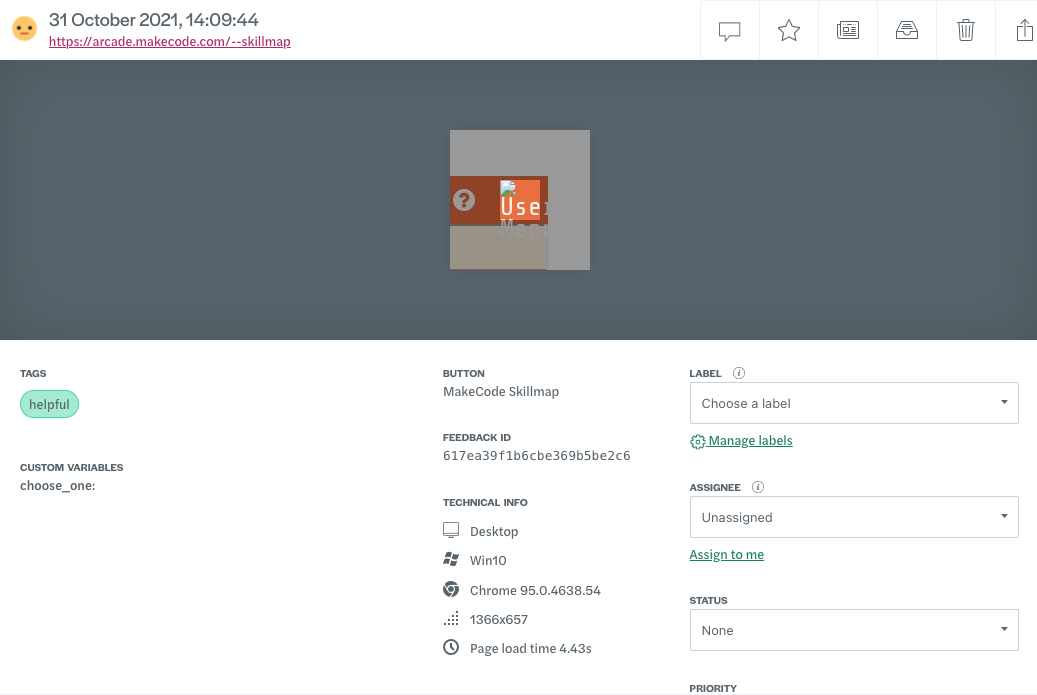Click the Desktop monitor icon under technical info
The height and width of the screenshot is (695, 1037).
pyautogui.click(x=451, y=530)
